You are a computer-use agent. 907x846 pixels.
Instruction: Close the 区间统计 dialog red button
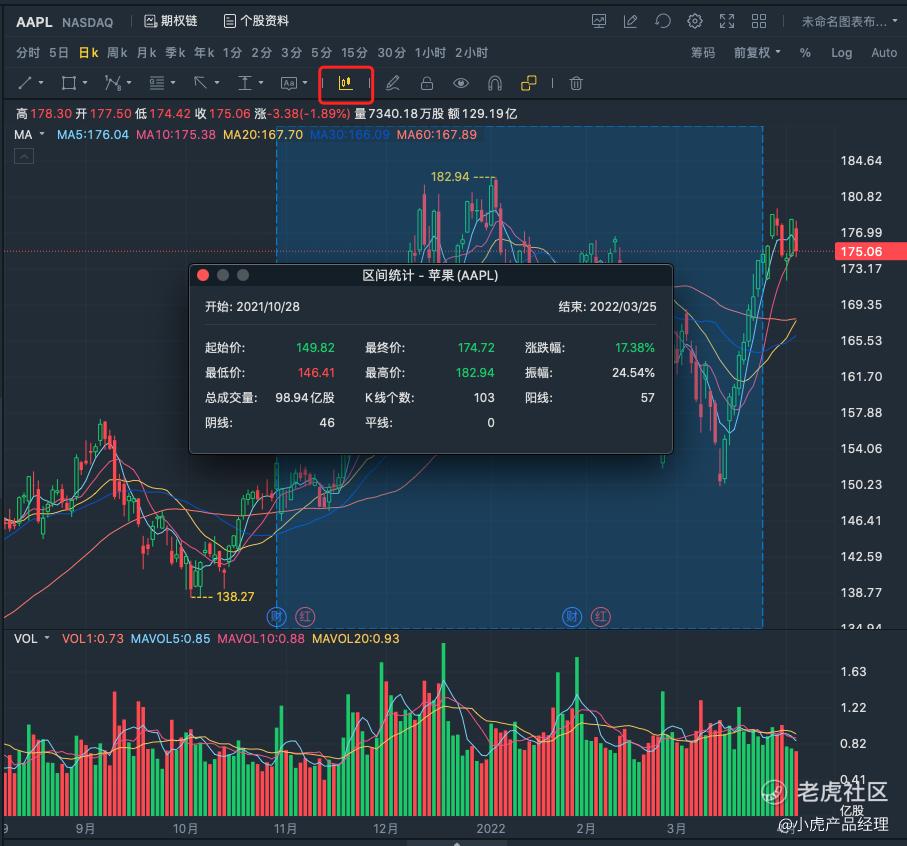tap(203, 275)
